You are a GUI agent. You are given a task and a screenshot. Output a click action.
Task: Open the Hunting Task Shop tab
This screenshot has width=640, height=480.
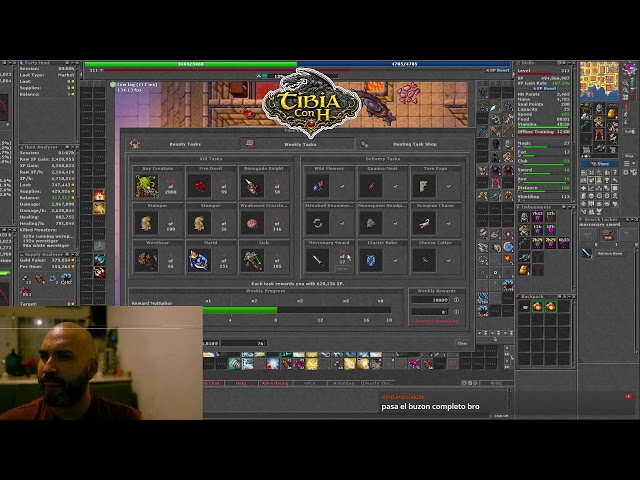click(x=412, y=144)
